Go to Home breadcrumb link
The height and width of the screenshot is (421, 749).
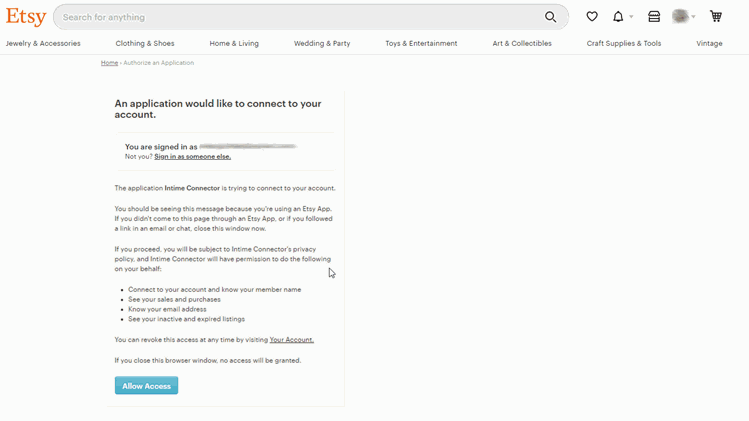coord(109,63)
